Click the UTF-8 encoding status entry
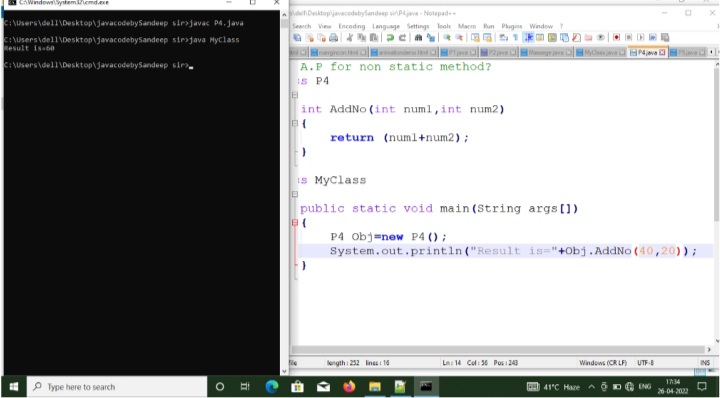The height and width of the screenshot is (398, 720). 645,363
